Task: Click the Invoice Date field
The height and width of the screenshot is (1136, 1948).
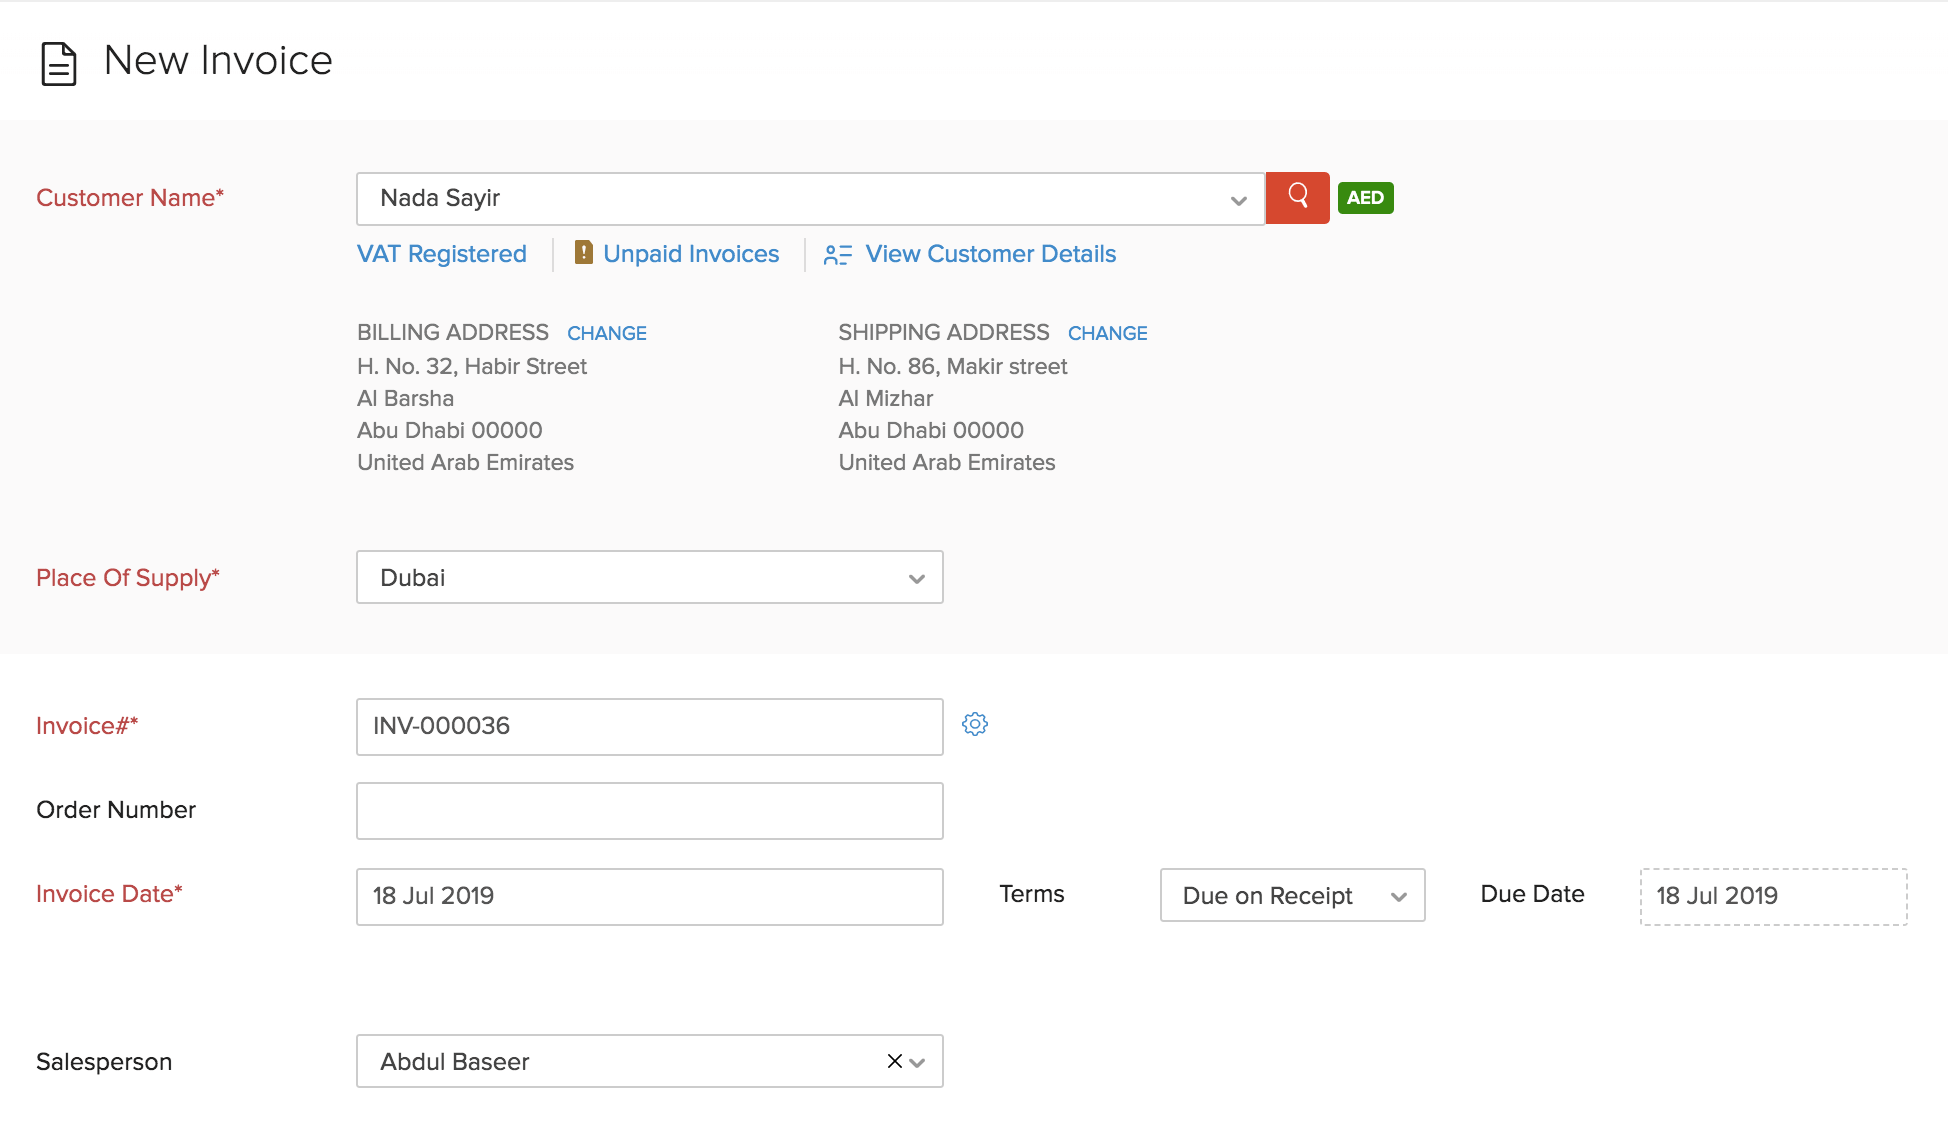Action: [649, 896]
